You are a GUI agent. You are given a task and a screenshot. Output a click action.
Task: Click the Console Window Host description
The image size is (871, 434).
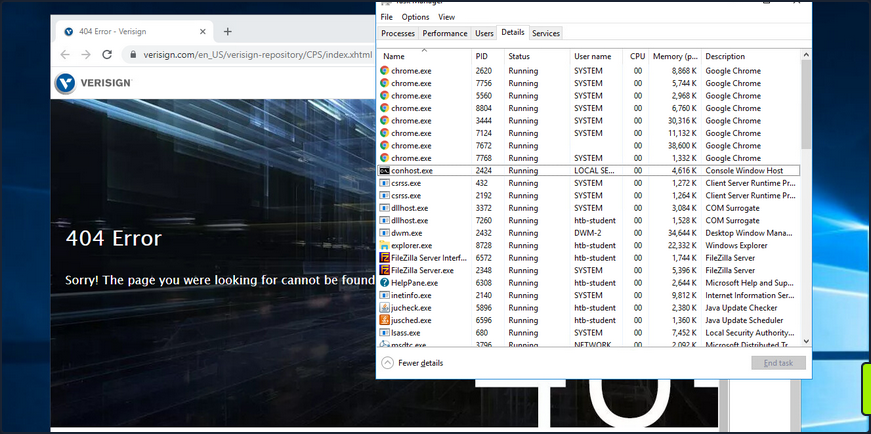pyautogui.click(x=744, y=171)
